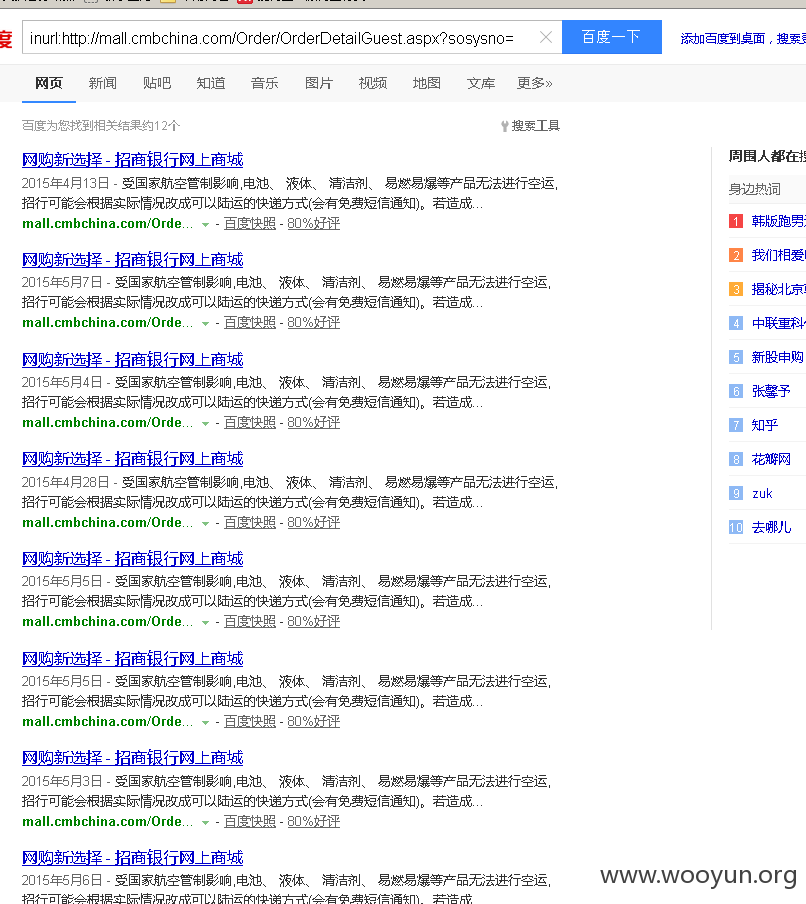The width and height of the screenshot is (806, 904).
Task: Open the 文库 tab
Action: [481, 84]
